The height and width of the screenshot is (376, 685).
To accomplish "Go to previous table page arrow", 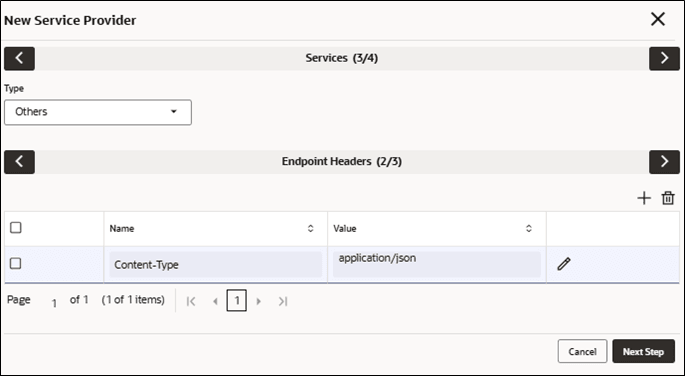I will 215,301.
